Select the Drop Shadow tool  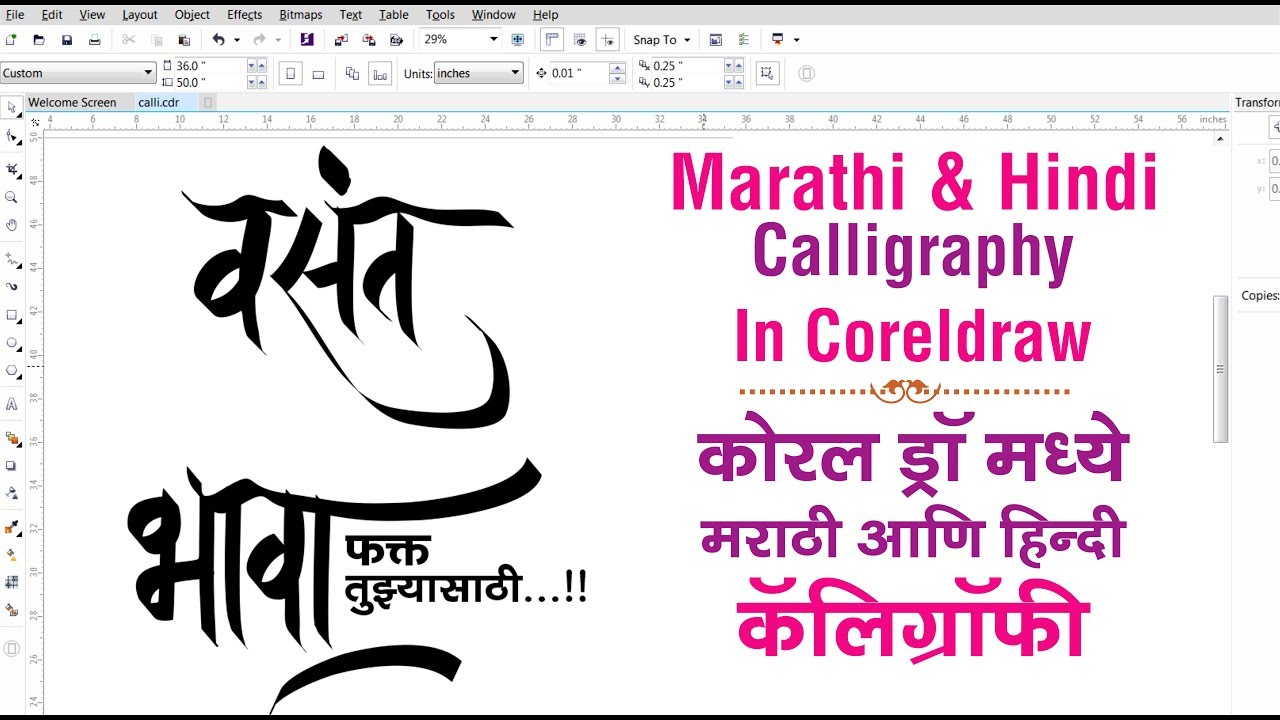click(x=12, y=466)
